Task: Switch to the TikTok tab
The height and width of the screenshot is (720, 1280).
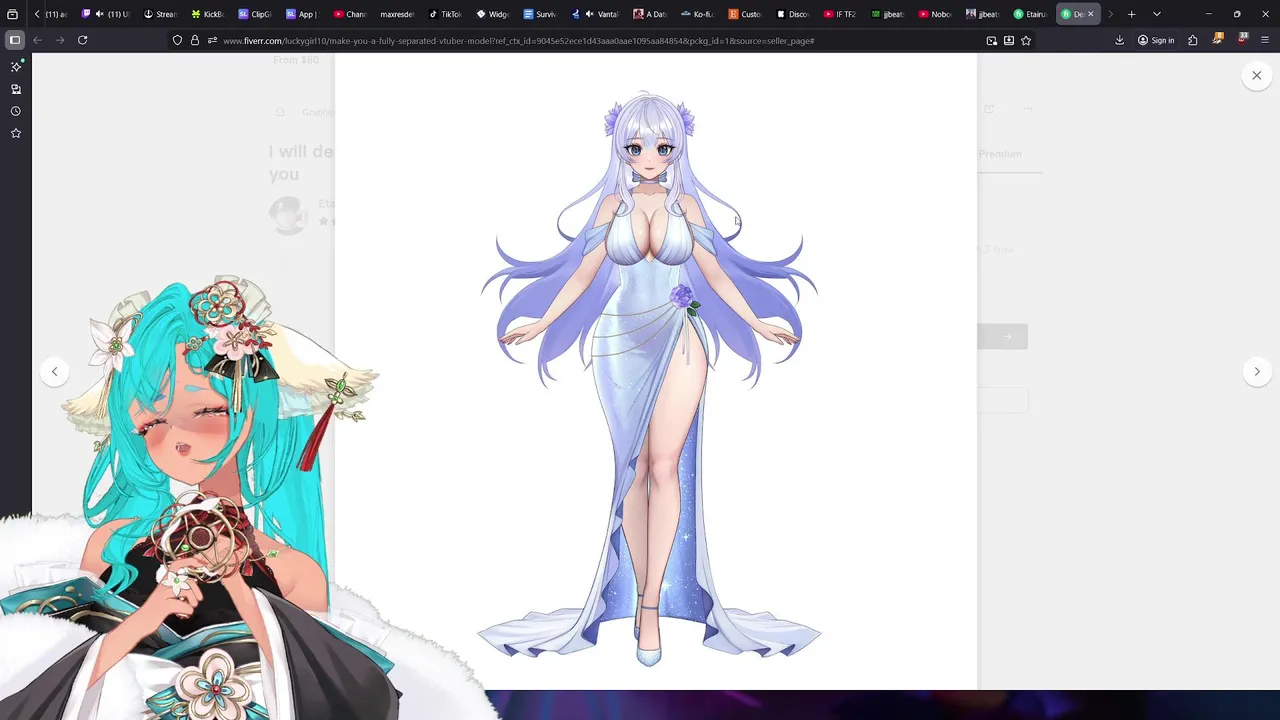Action: 445,14
